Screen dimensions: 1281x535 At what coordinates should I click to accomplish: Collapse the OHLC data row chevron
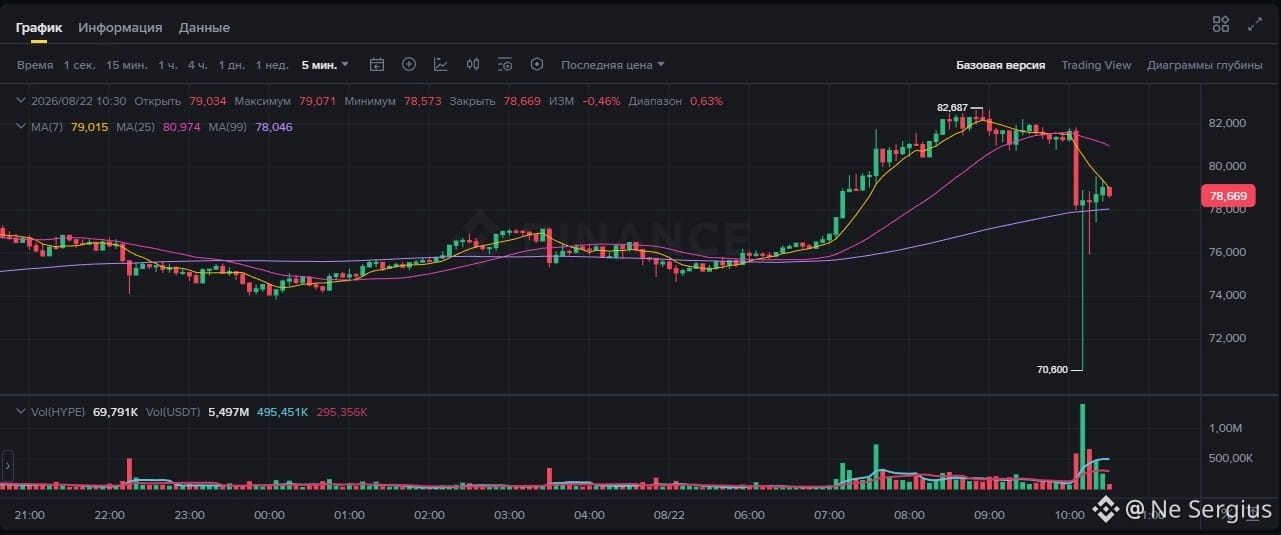tap(22, 101)
